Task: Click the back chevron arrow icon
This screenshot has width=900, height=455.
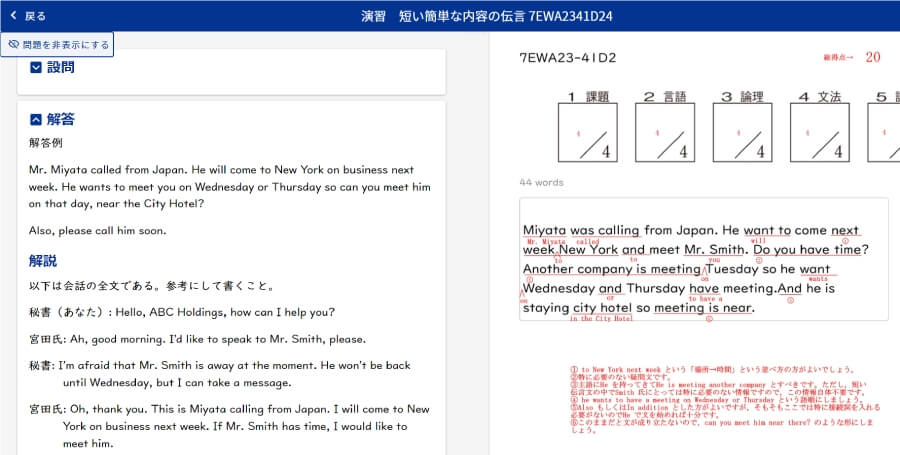Action: pos(14,16)
